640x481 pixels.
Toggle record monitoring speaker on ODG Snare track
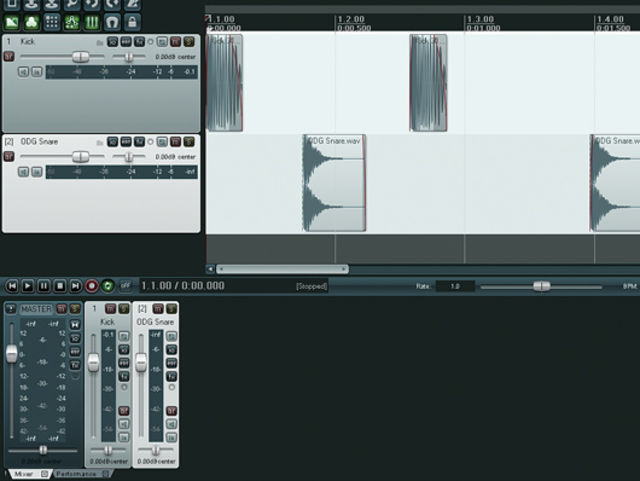23,172
